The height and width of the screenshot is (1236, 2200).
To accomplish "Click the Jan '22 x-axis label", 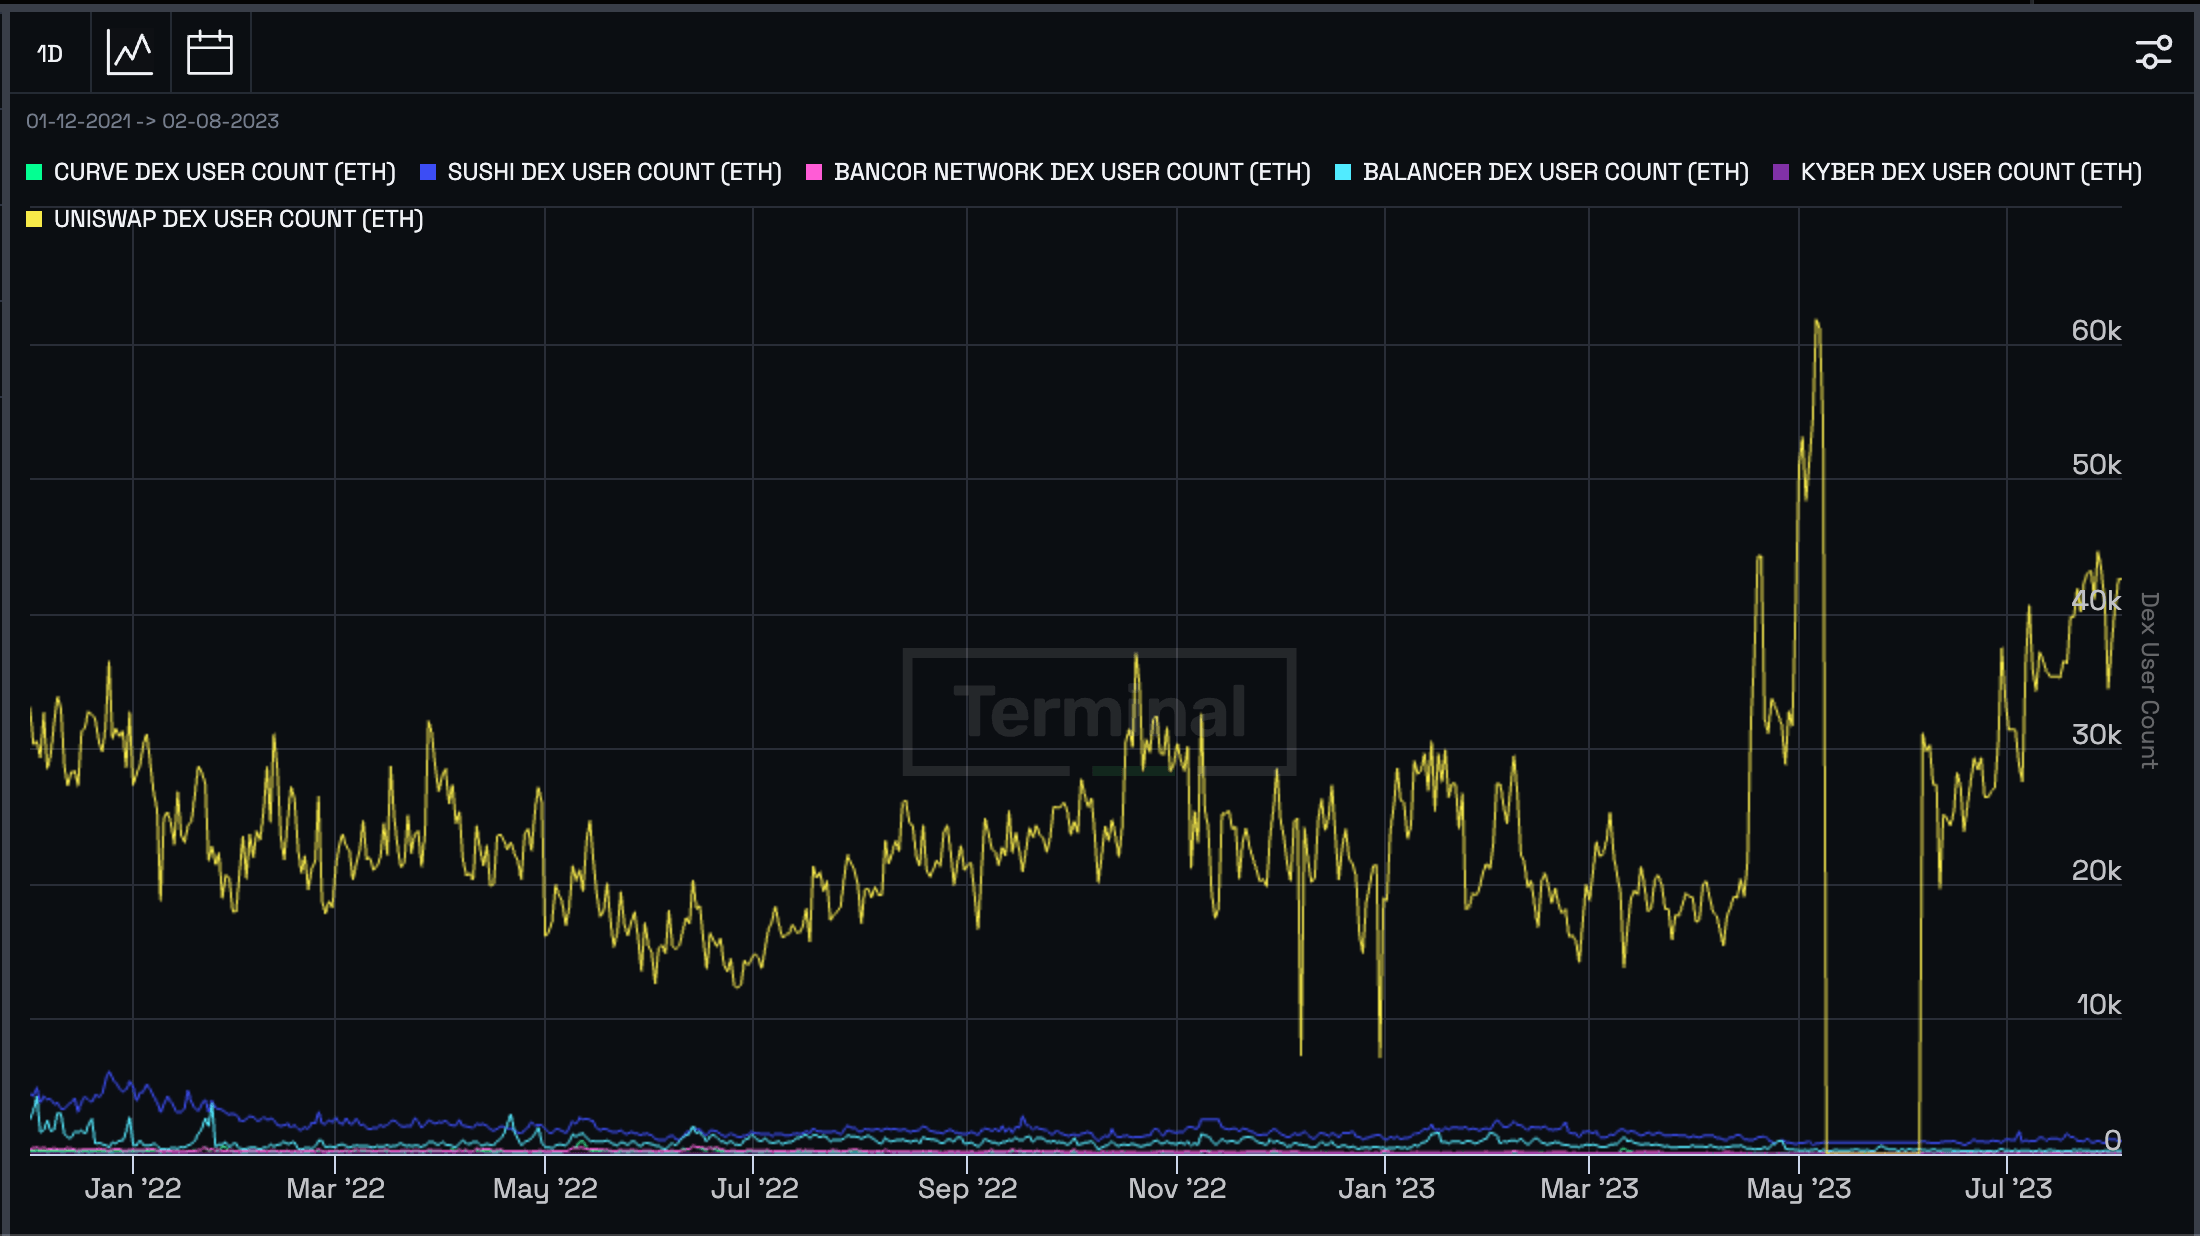I will click(x=133, y=1189).
